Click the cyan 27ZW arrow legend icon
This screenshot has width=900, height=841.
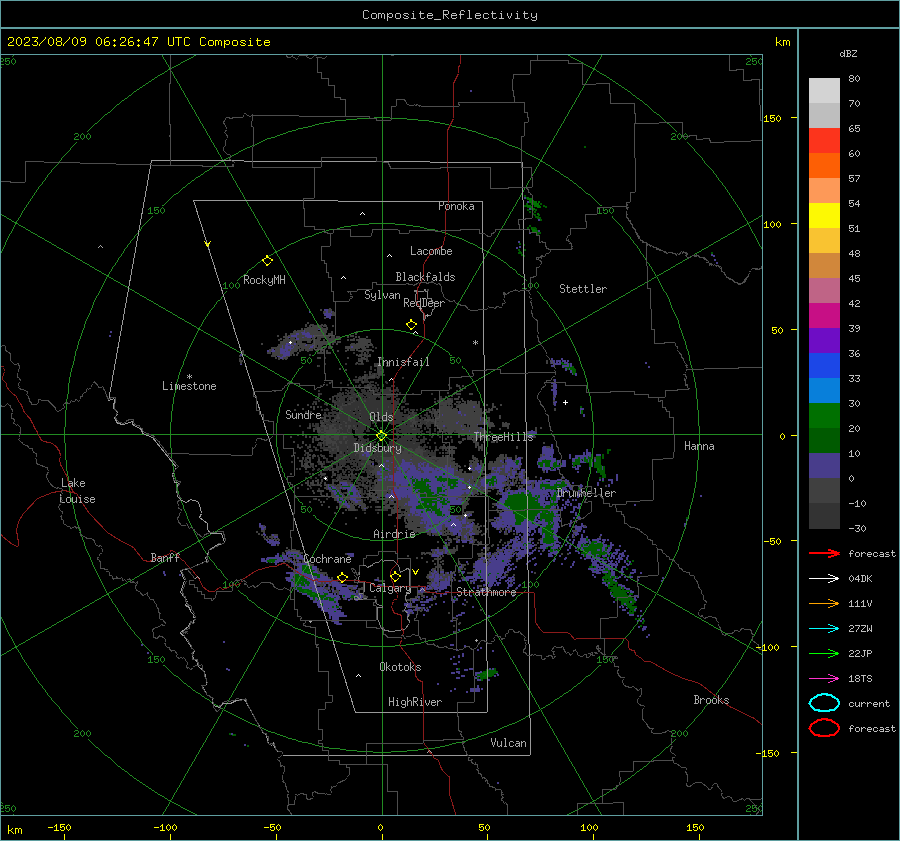tap(824, 629)
